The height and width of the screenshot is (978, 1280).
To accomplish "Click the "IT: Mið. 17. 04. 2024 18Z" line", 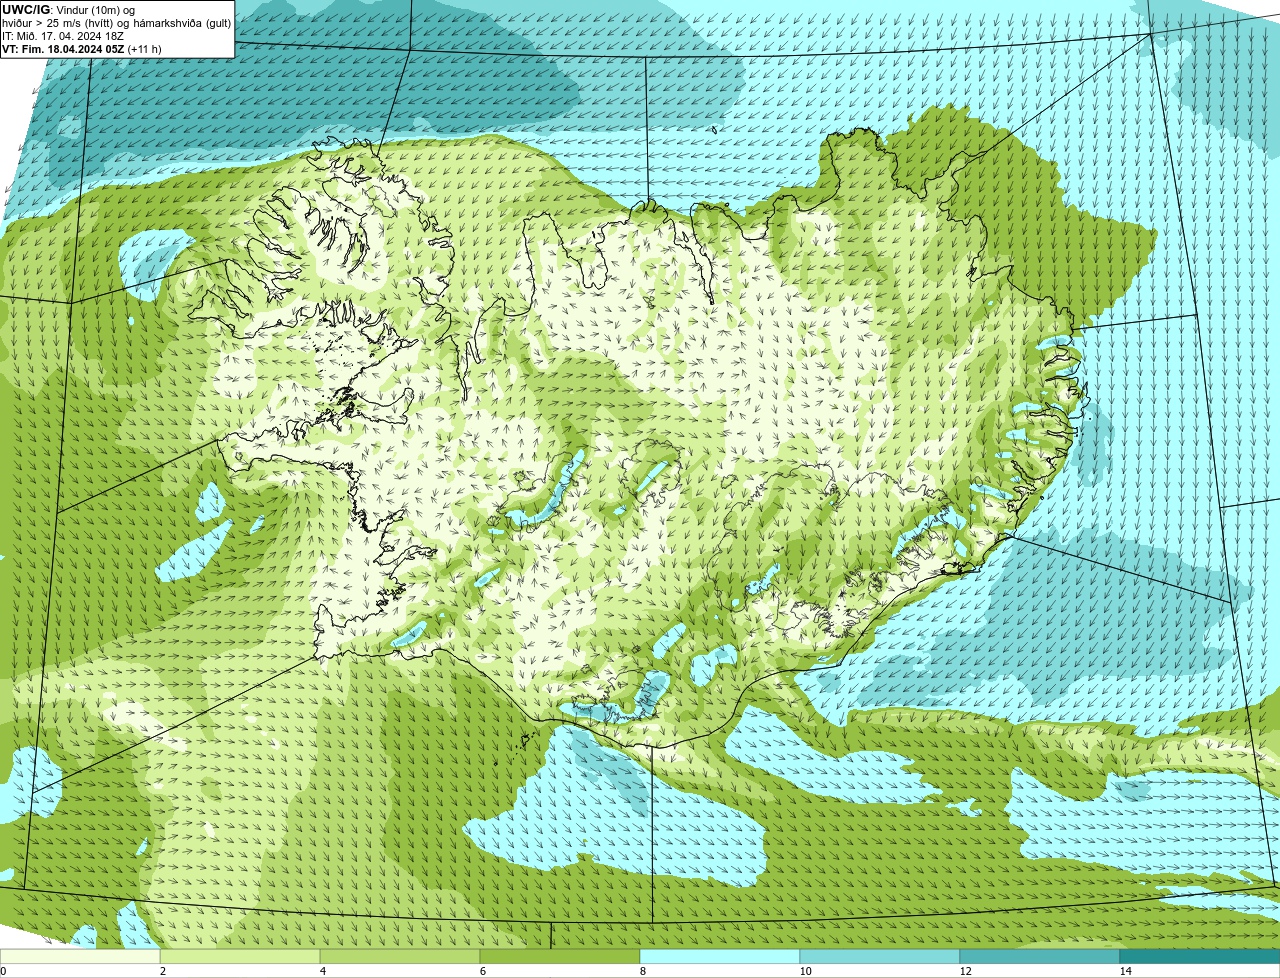I will pos(63,35).
